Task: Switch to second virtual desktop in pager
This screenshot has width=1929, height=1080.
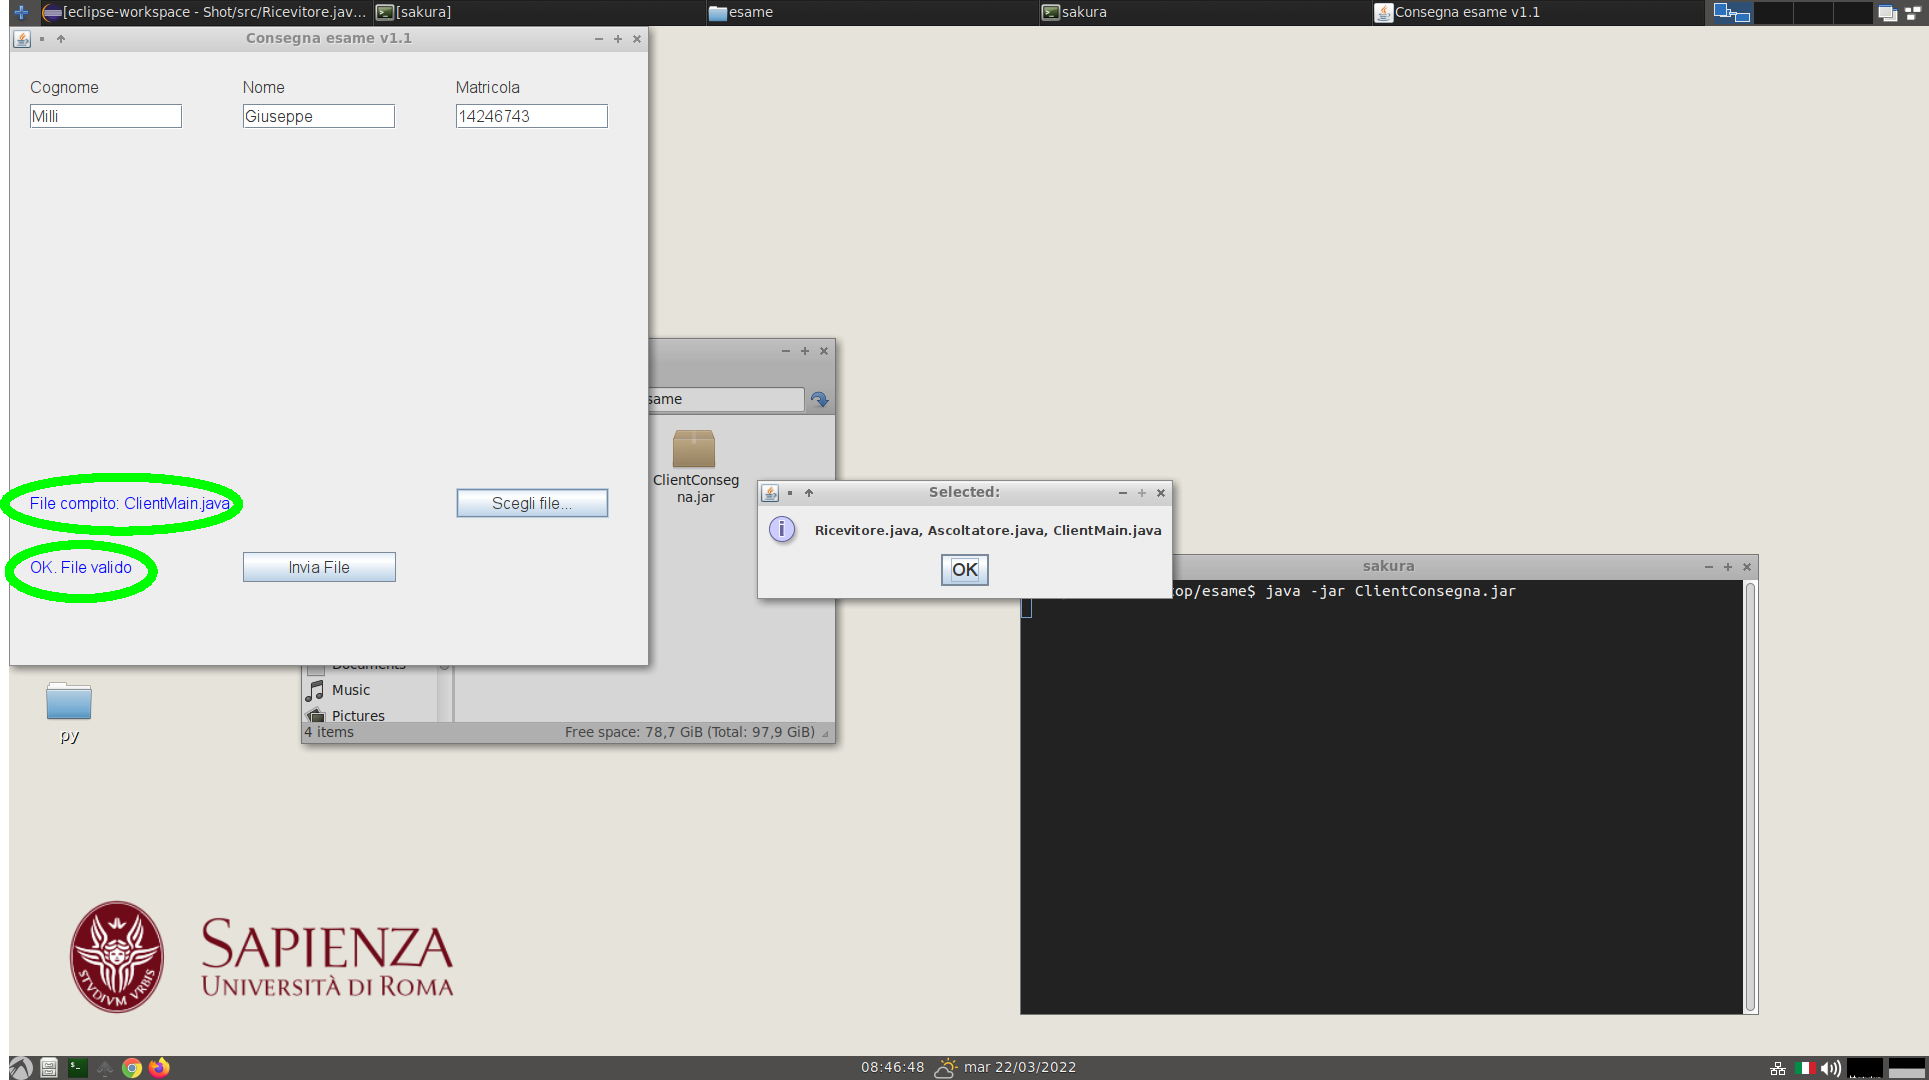Action: 1773,12
